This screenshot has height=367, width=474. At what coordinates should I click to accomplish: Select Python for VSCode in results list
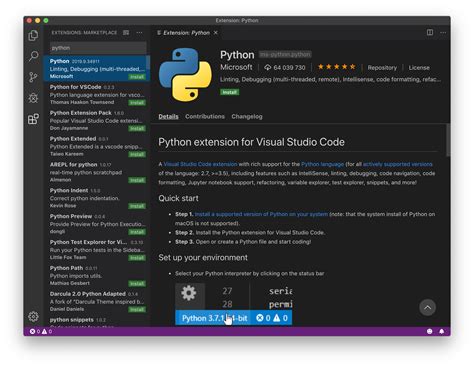point(96,94)
